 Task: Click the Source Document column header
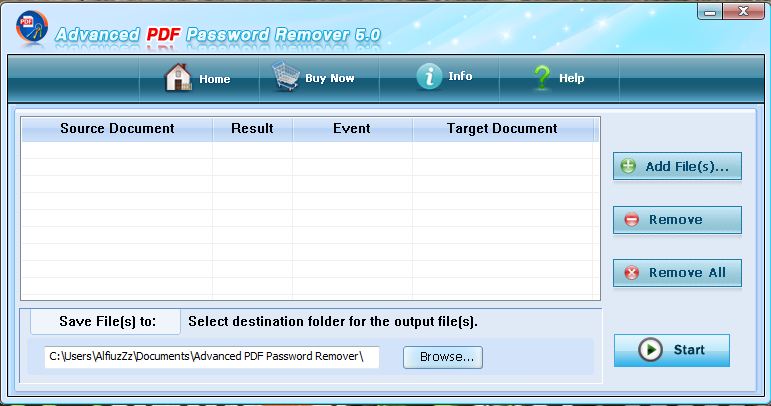(x=117, y=129)
